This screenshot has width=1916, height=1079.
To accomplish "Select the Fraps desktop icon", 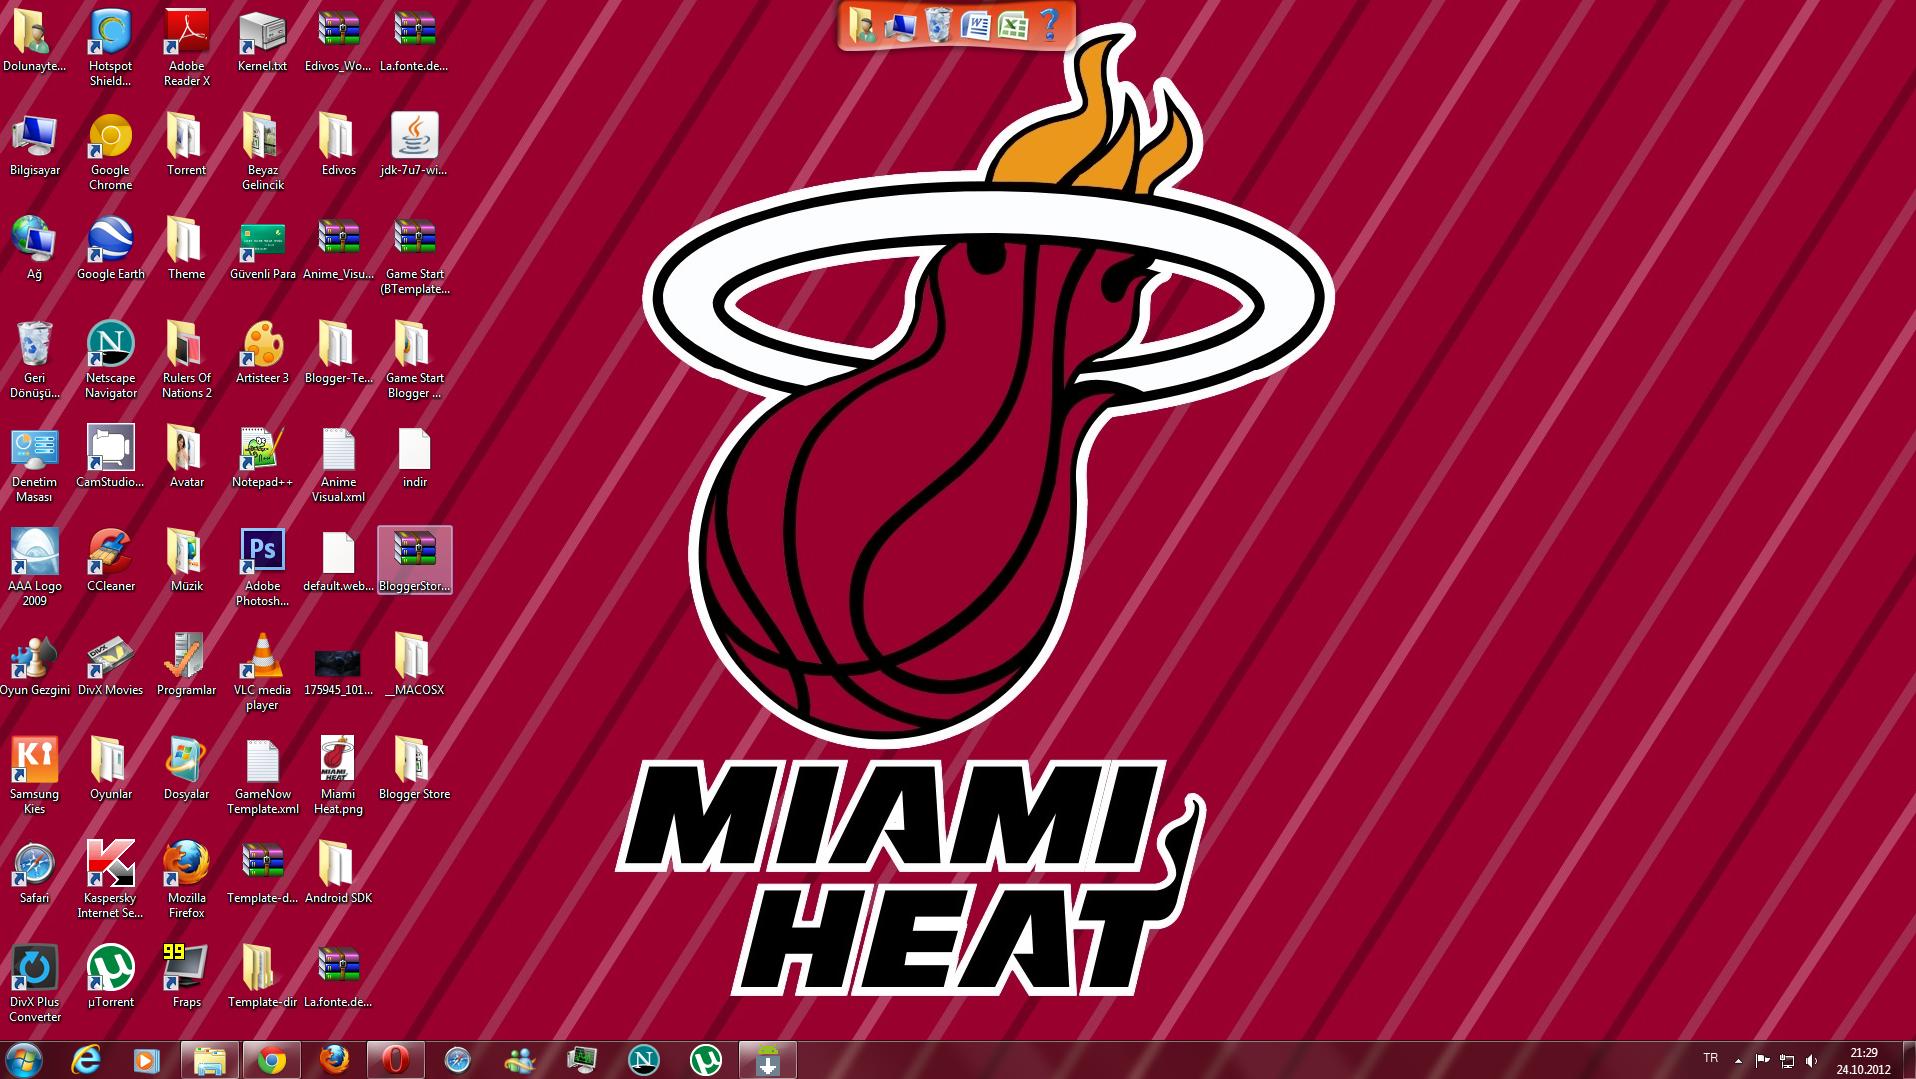I will pyautogui.click(x=187, y=977).
